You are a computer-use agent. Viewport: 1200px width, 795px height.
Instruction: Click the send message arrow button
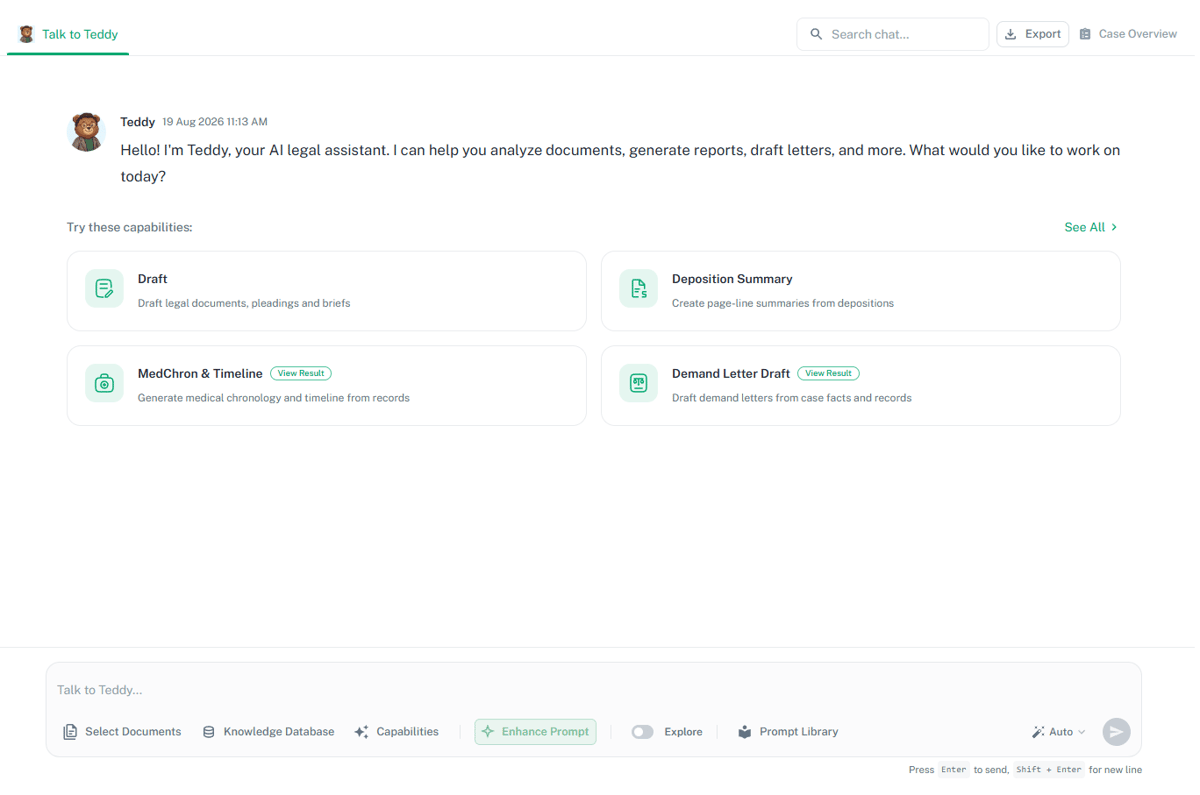(1117, 732)
